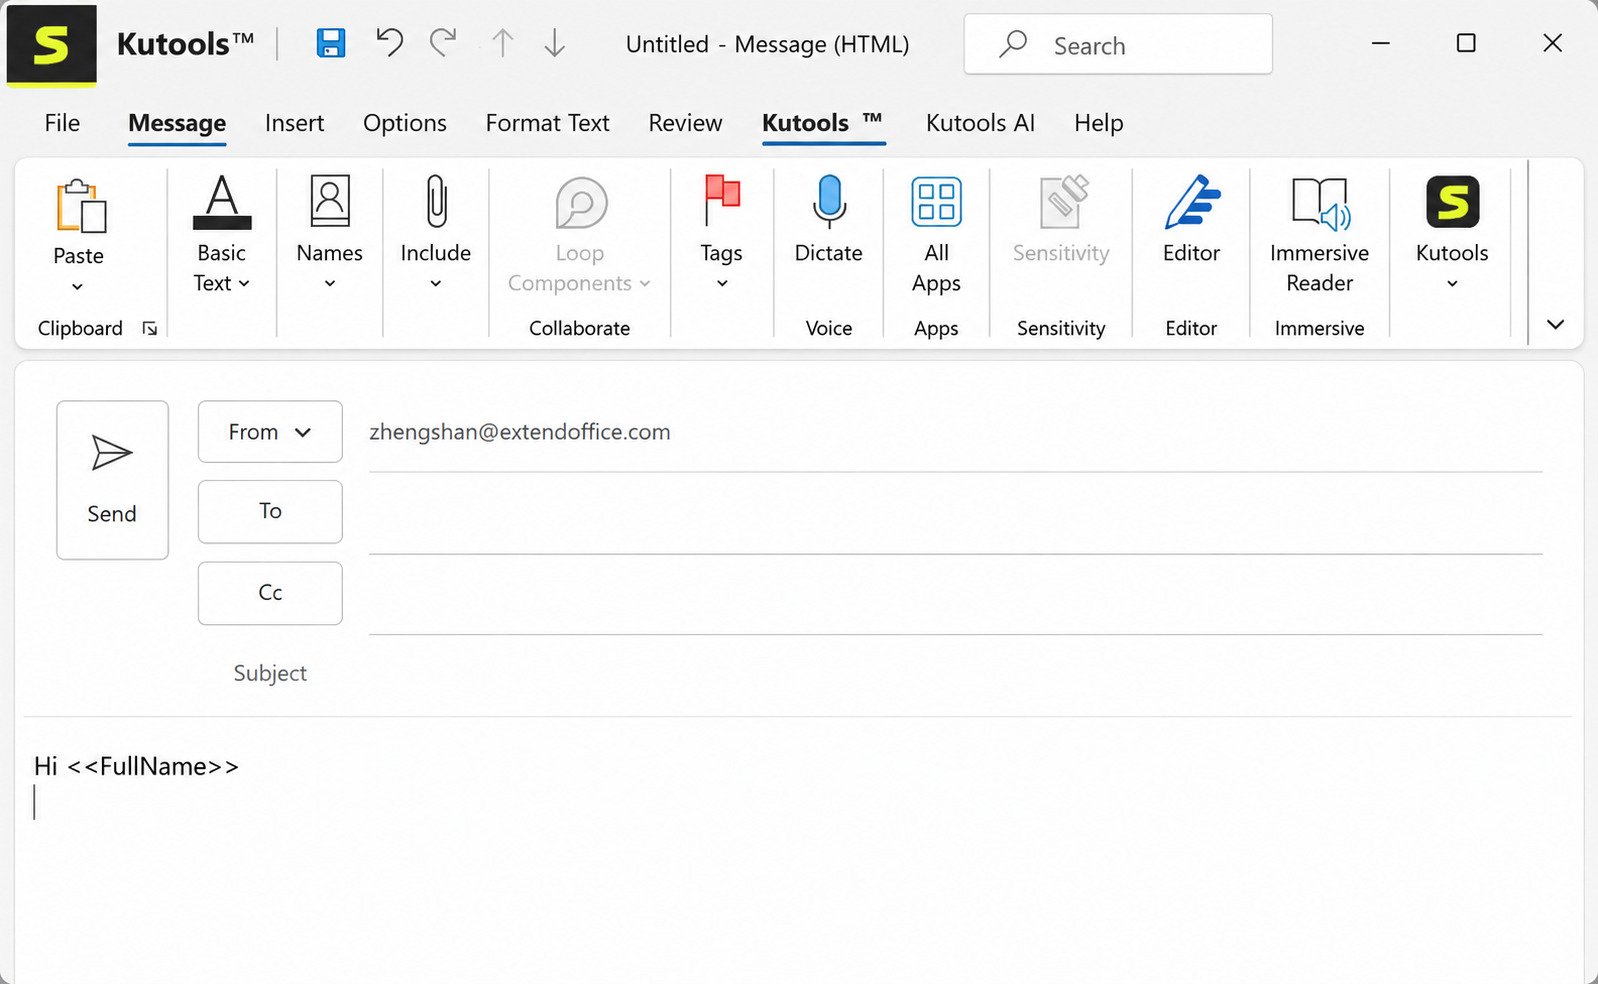The width and height of the screenshot is (1598, 984).
Task: Click the sender address zhengshan@extendoffice.com
Action: pyautogui.click(x=520, y=432)
